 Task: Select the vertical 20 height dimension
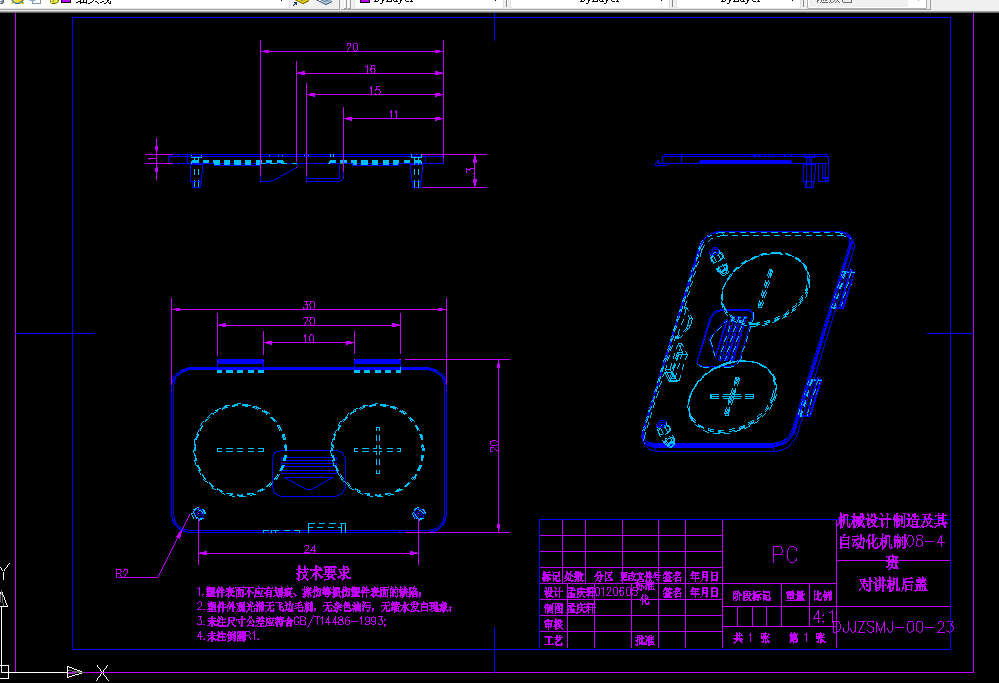click(x=494, y=446)
